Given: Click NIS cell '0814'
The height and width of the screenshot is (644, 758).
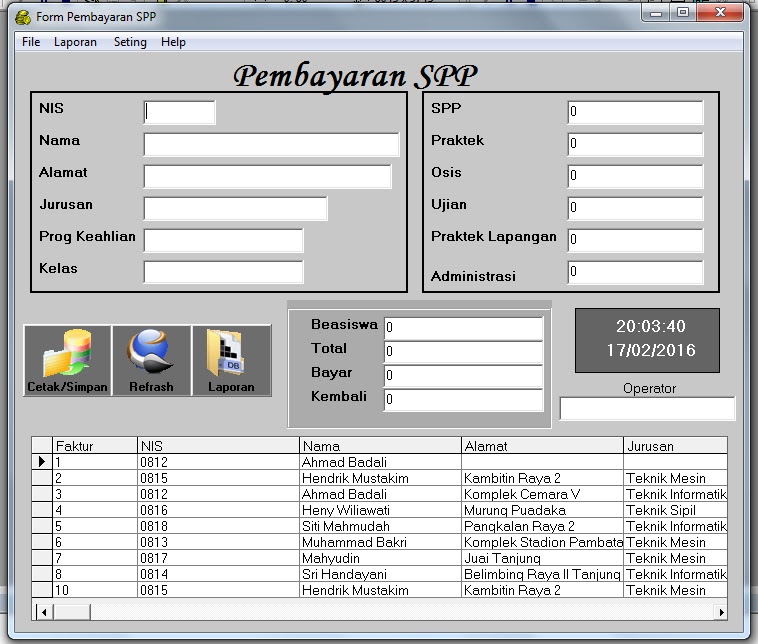Looking at the screenshot, I should [x=218, y=574].
